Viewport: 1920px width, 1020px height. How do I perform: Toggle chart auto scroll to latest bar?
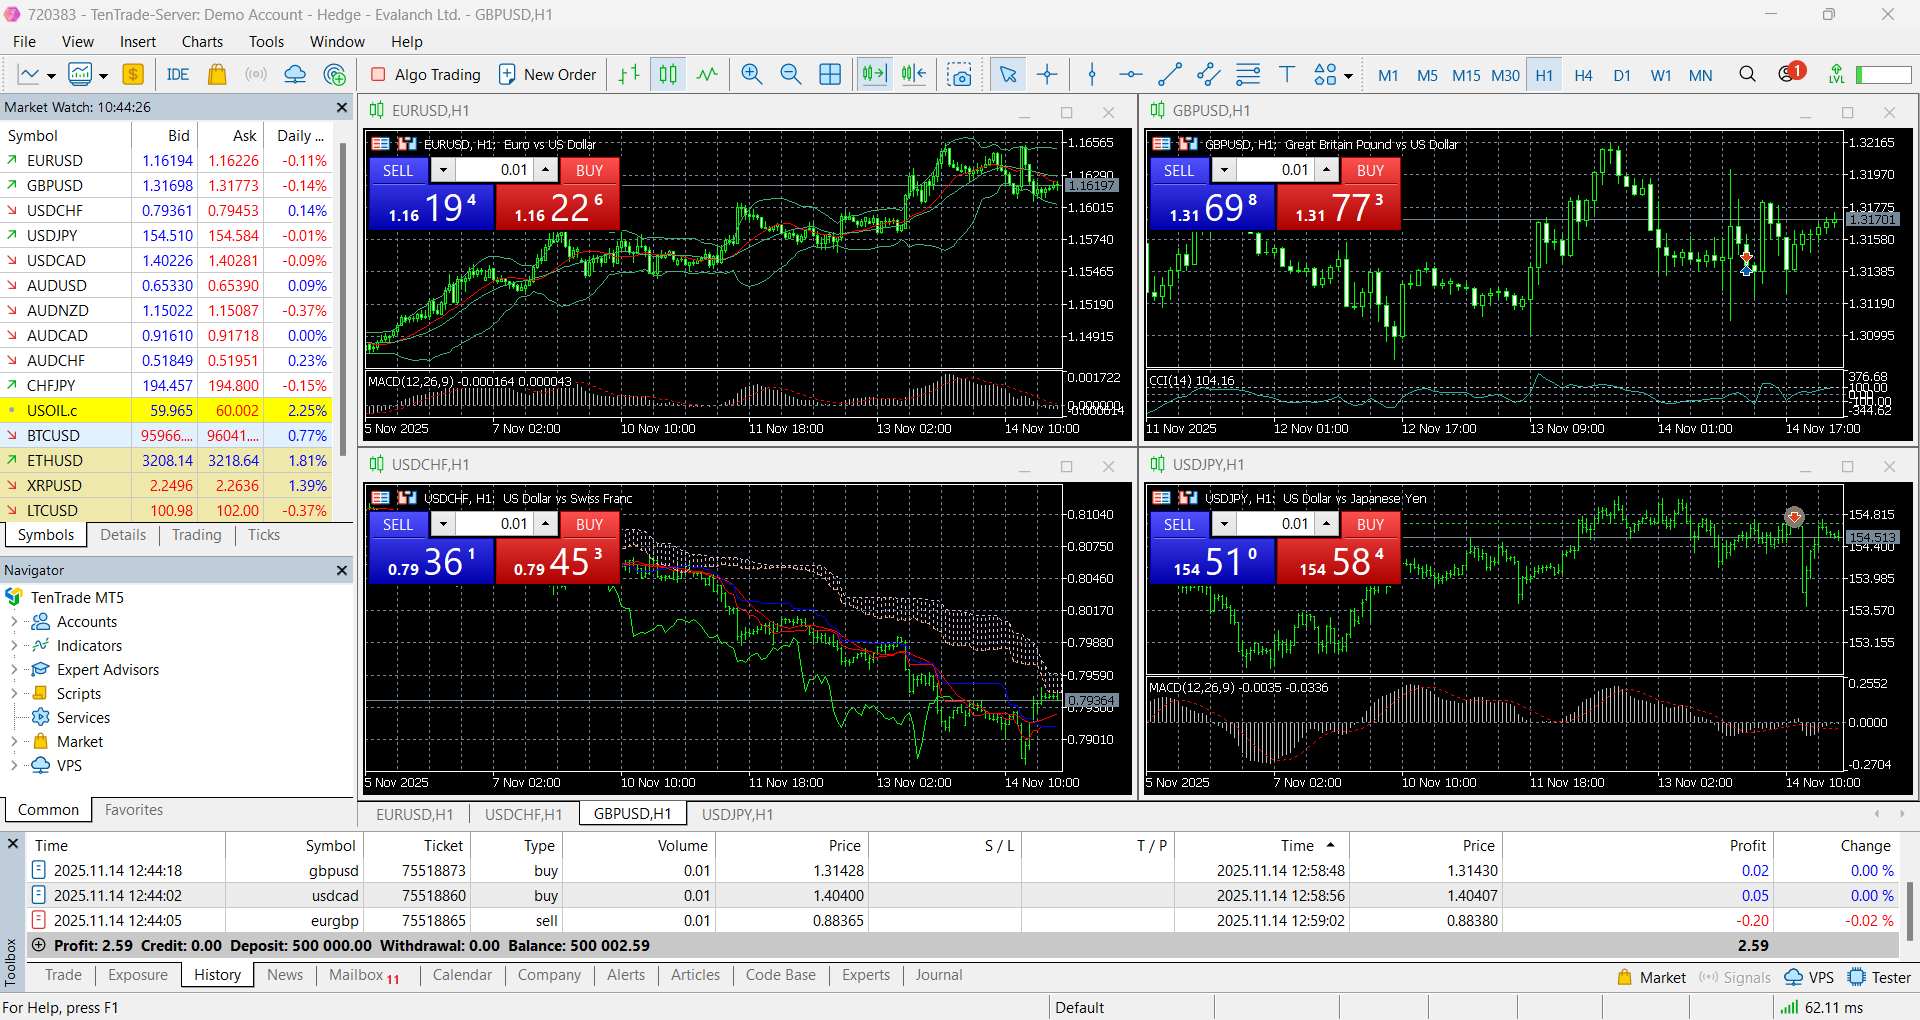click(x=874, y=75)
